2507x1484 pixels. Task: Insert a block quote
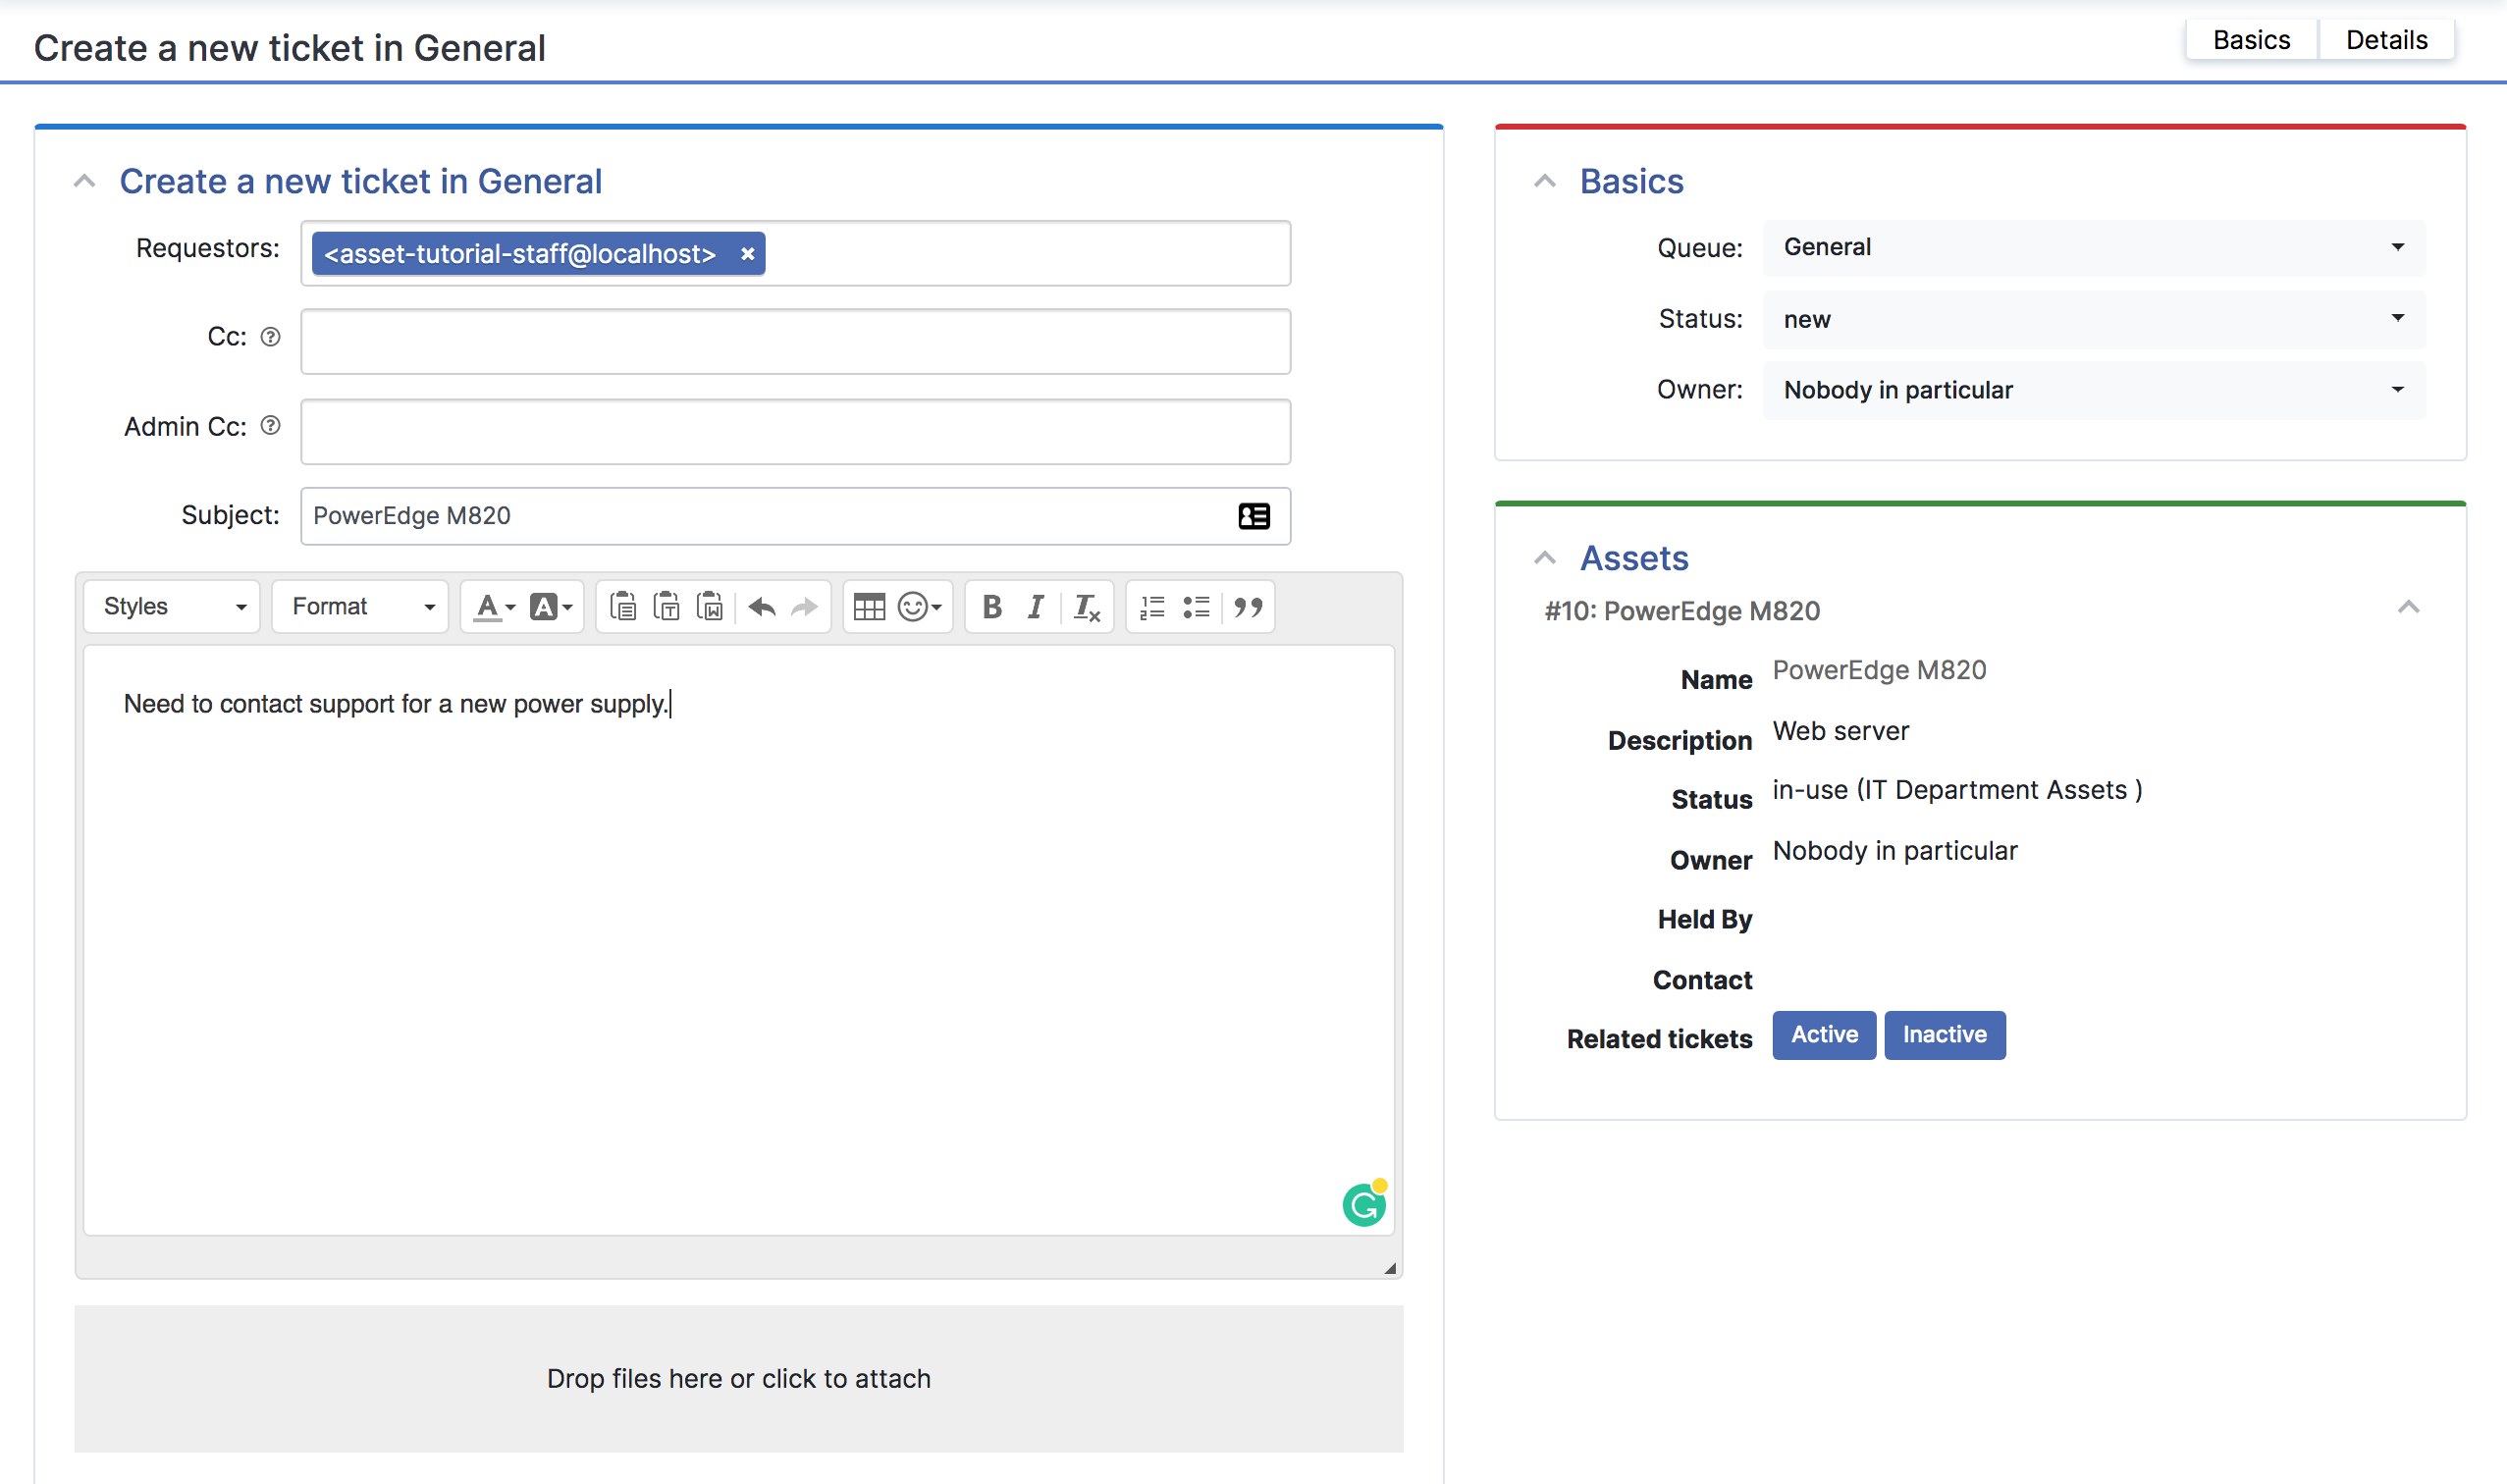coord(1249,606)
